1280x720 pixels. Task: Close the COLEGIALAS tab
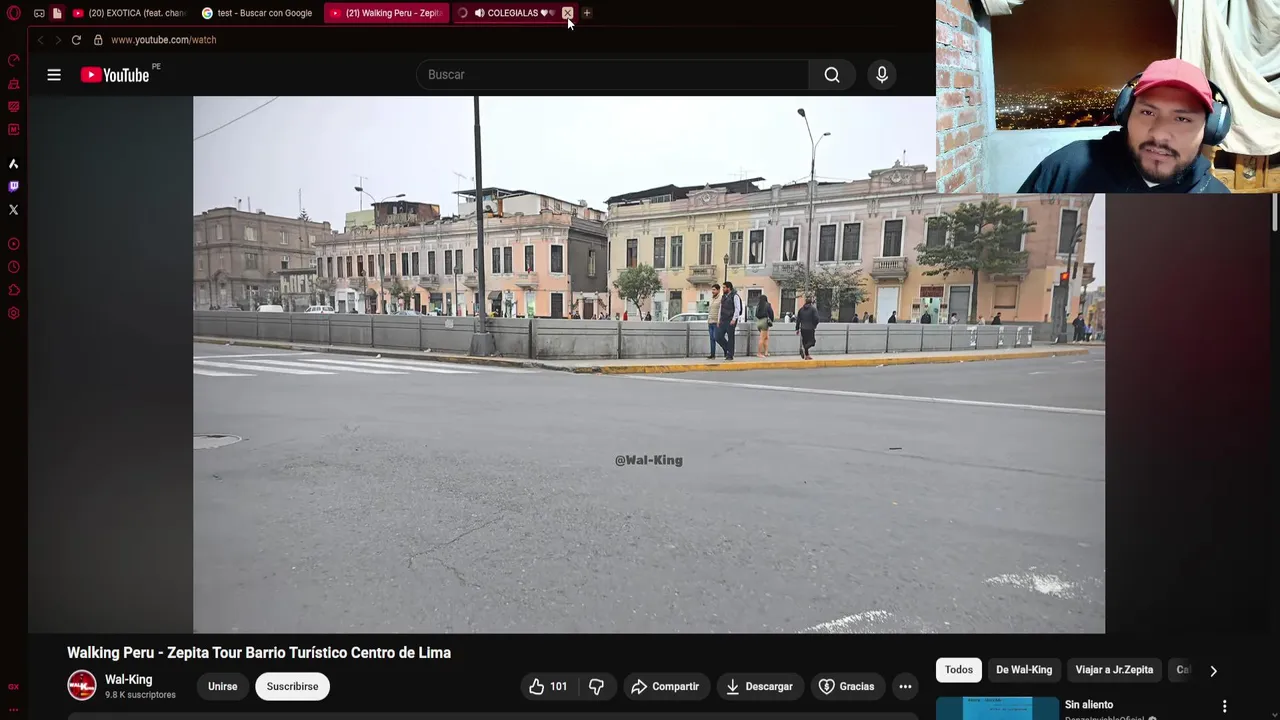567,13
